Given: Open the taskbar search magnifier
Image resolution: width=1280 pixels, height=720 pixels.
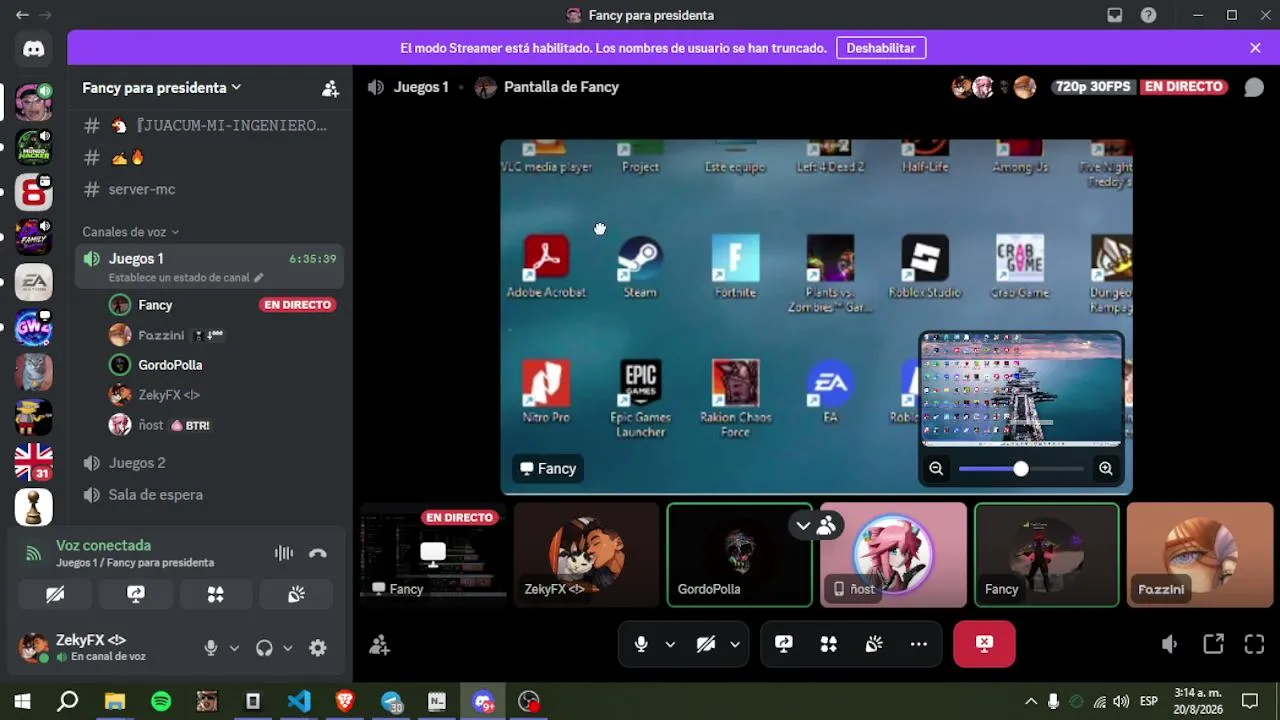Looking at the screenshot, I should [x=68, y=701].
